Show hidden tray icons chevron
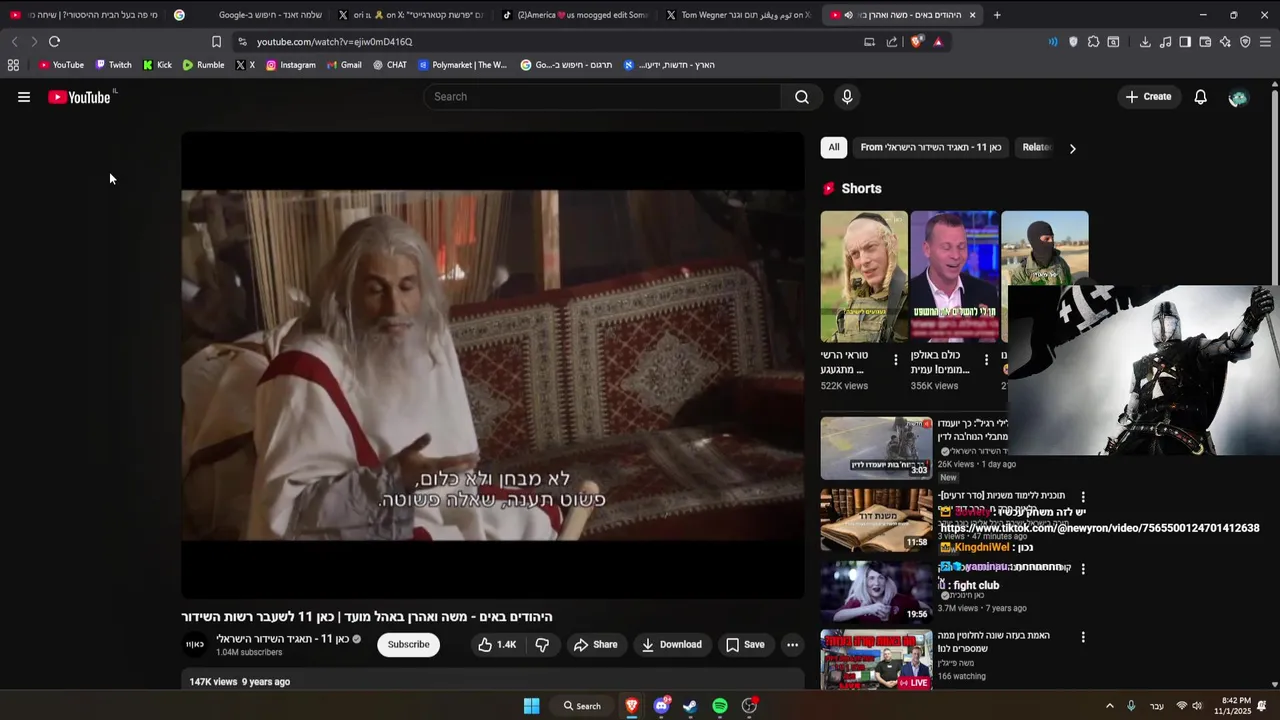The image size is (1280, 720). [1109, 706]
